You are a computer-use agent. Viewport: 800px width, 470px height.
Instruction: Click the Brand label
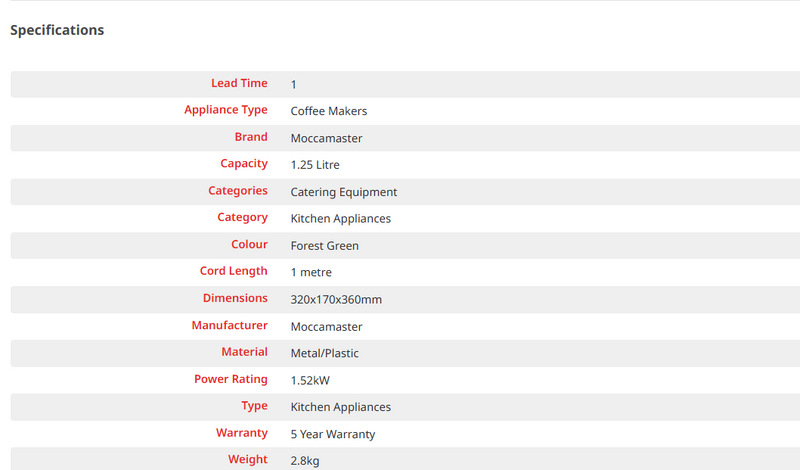tap(251, 137)
